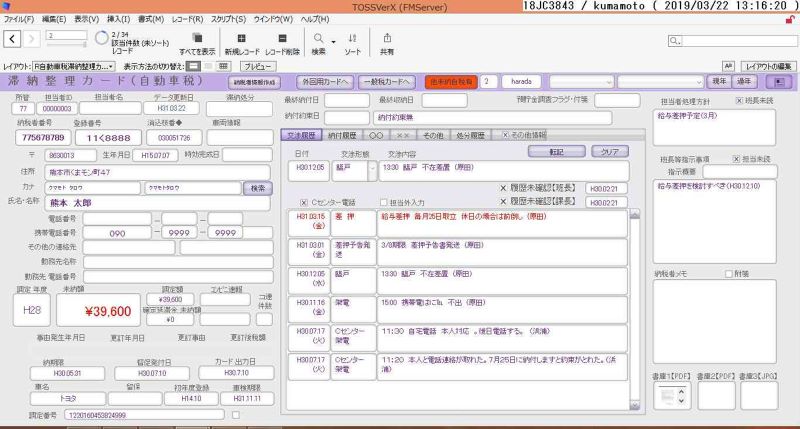Switch to the その他 tab
This screenshot has width=800, height=429.
click(433, 135)
